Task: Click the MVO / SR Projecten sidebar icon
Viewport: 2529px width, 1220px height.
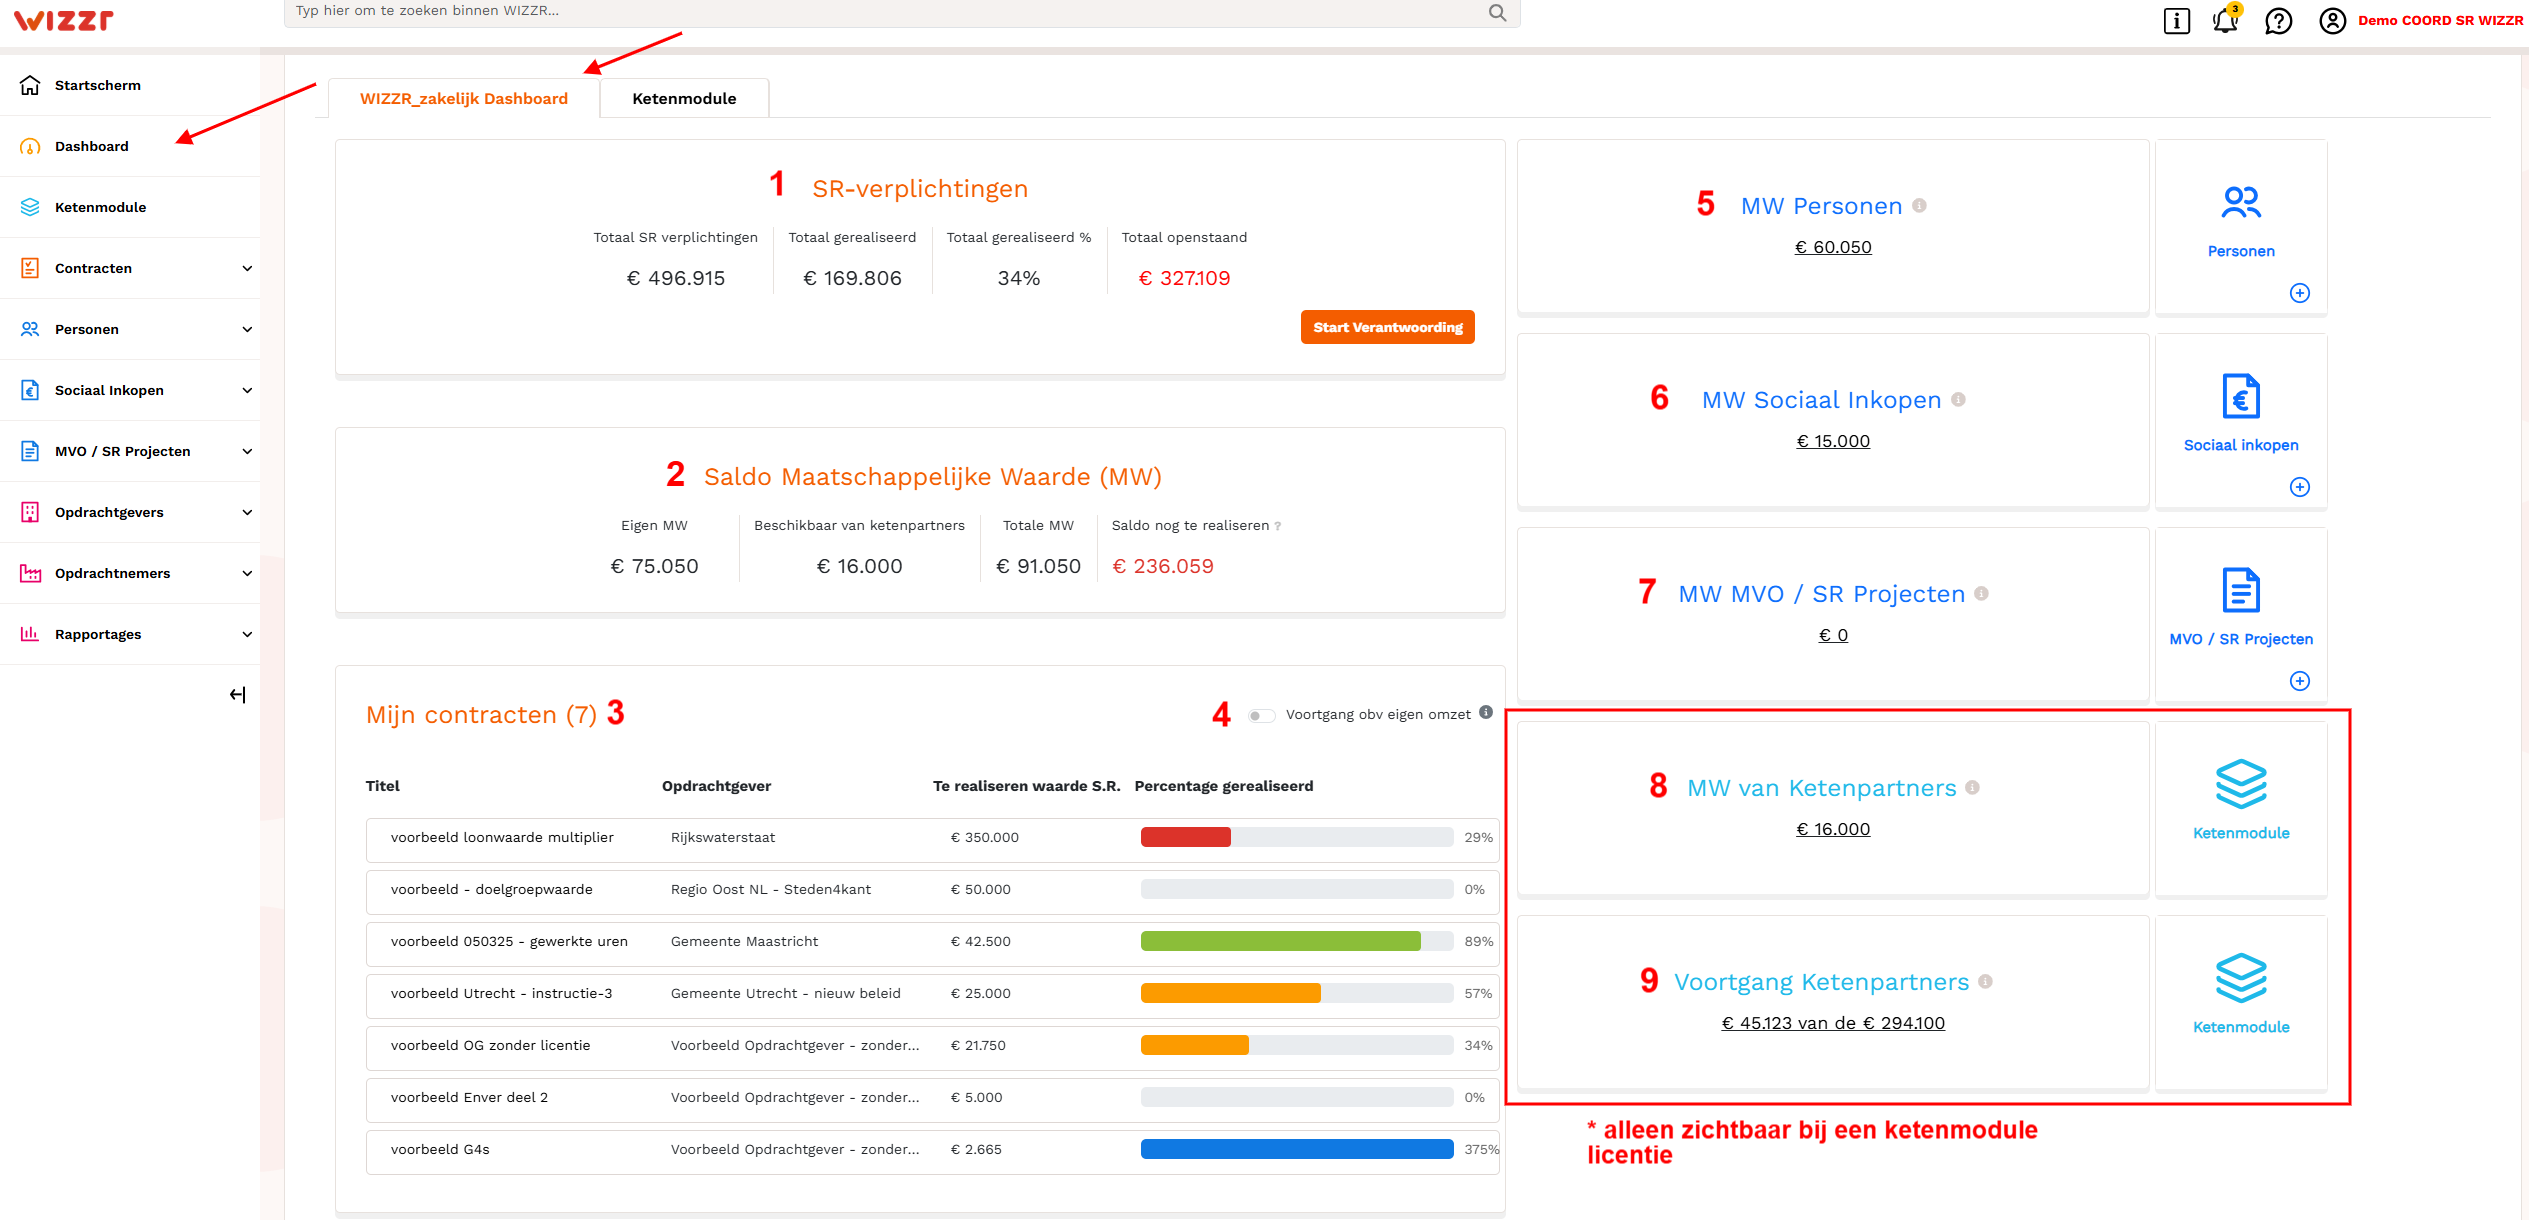Action: [30, 451]
